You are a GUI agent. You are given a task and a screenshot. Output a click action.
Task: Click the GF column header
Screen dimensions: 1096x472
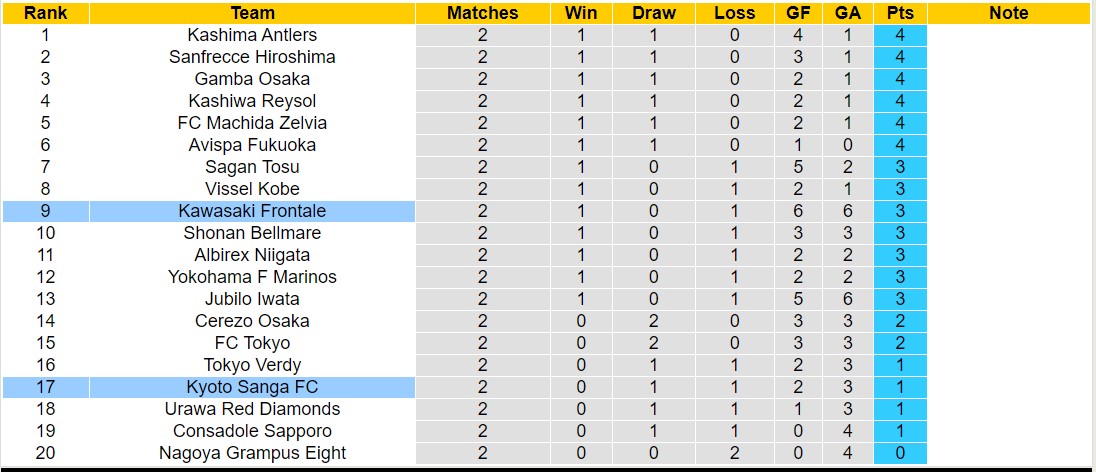(798, 13)
